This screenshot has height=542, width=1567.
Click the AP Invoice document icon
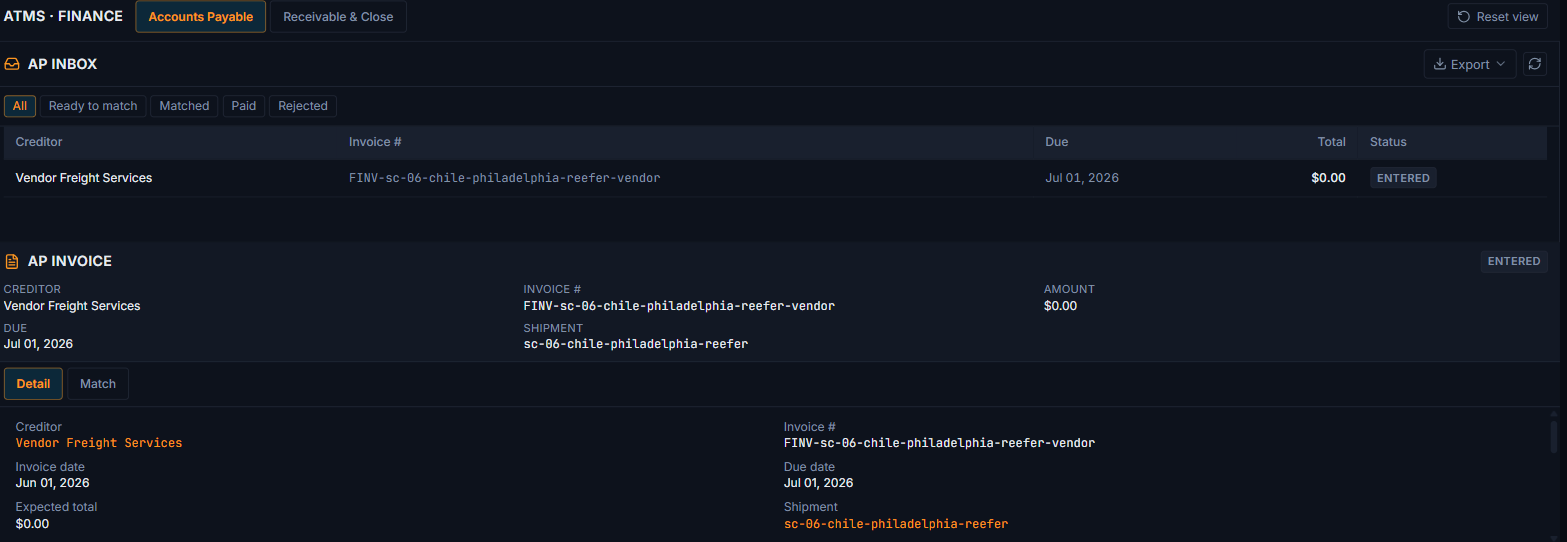pos(12,261)
